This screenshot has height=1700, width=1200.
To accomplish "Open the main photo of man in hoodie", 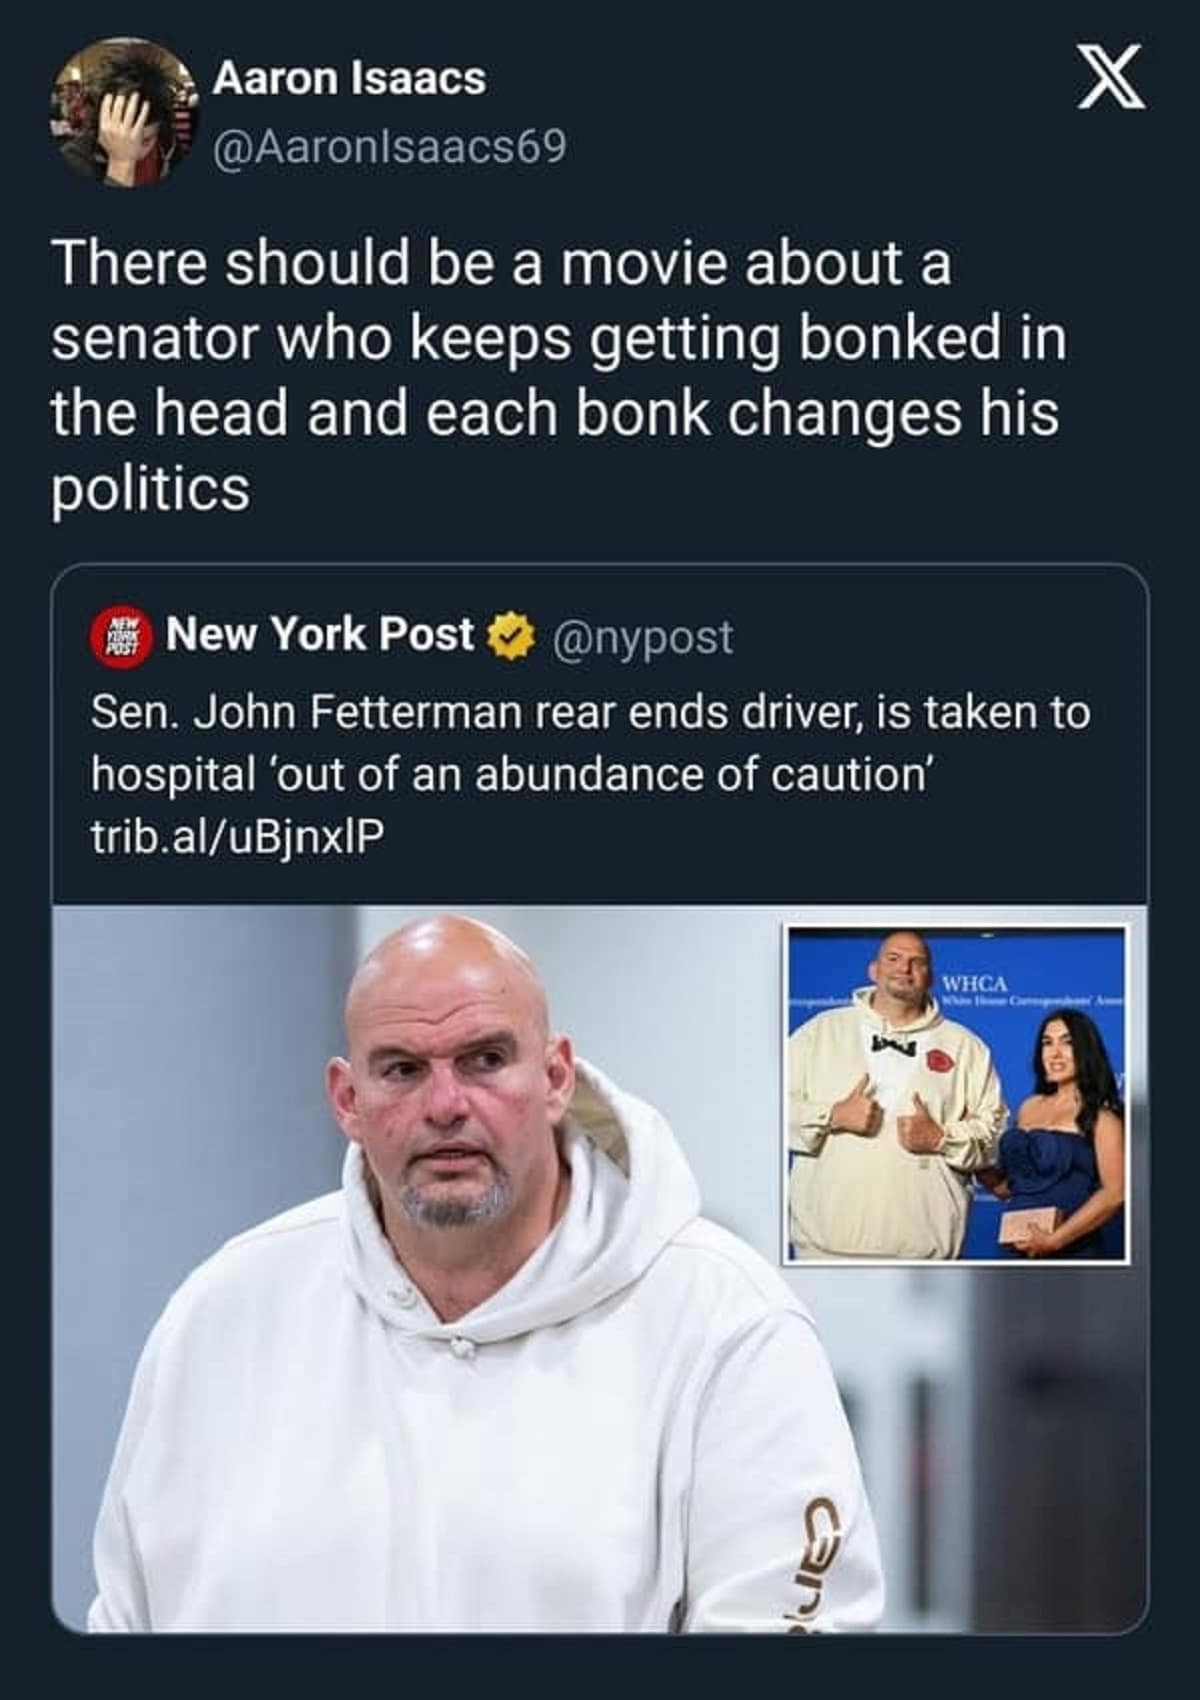I will point(600,1268).
